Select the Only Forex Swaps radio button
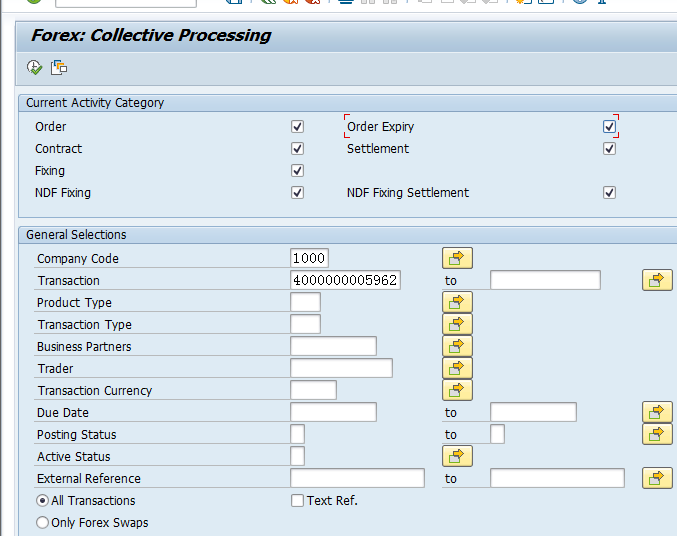The height and width of the screenshot is (536, 677). coord(42,523)
